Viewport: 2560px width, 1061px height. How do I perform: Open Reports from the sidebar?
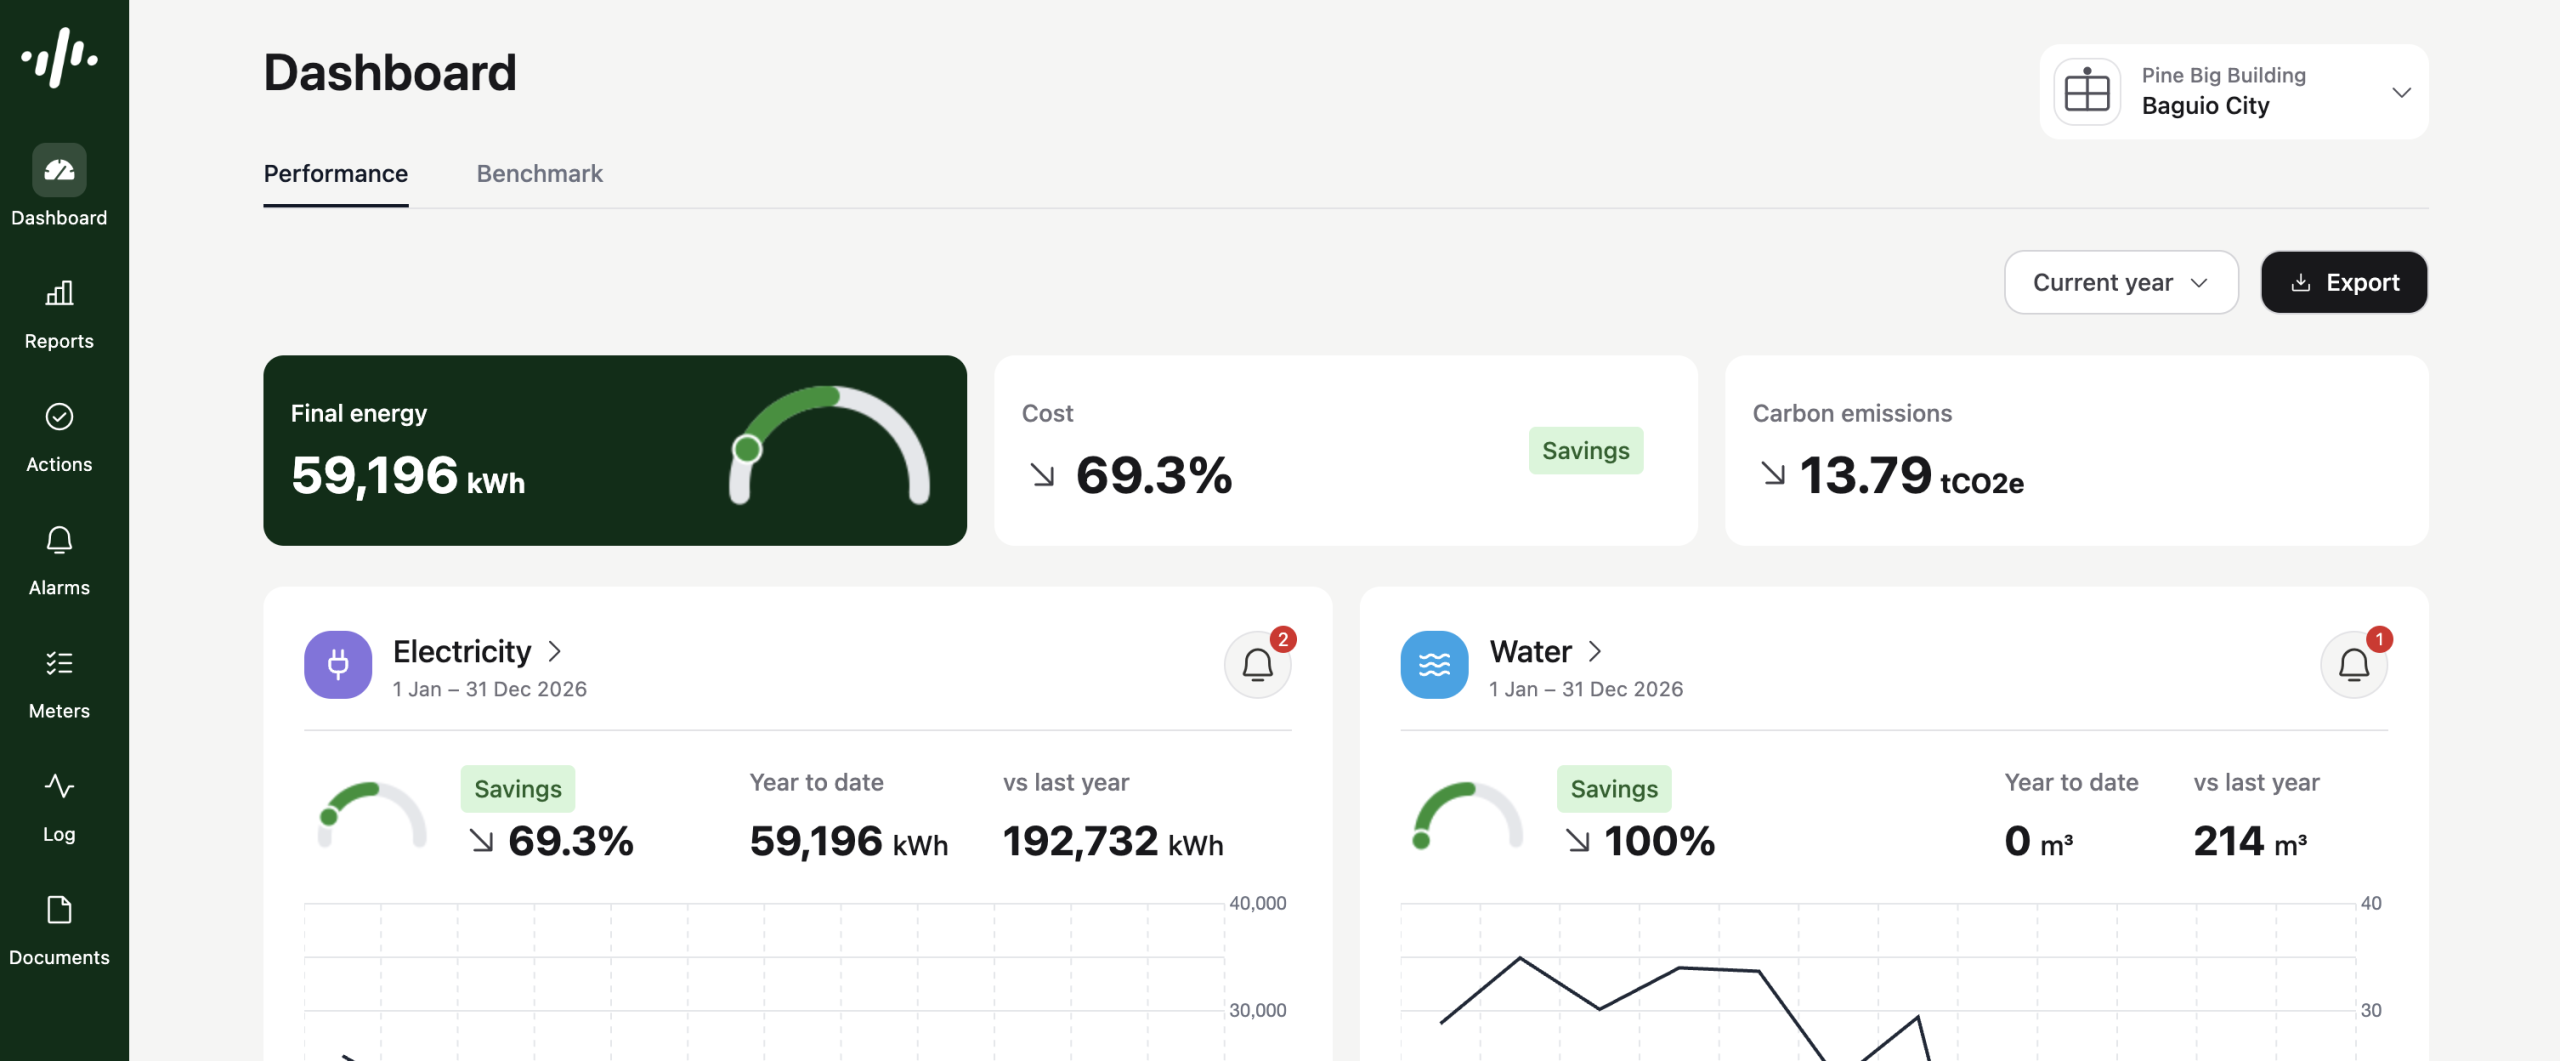59,314
